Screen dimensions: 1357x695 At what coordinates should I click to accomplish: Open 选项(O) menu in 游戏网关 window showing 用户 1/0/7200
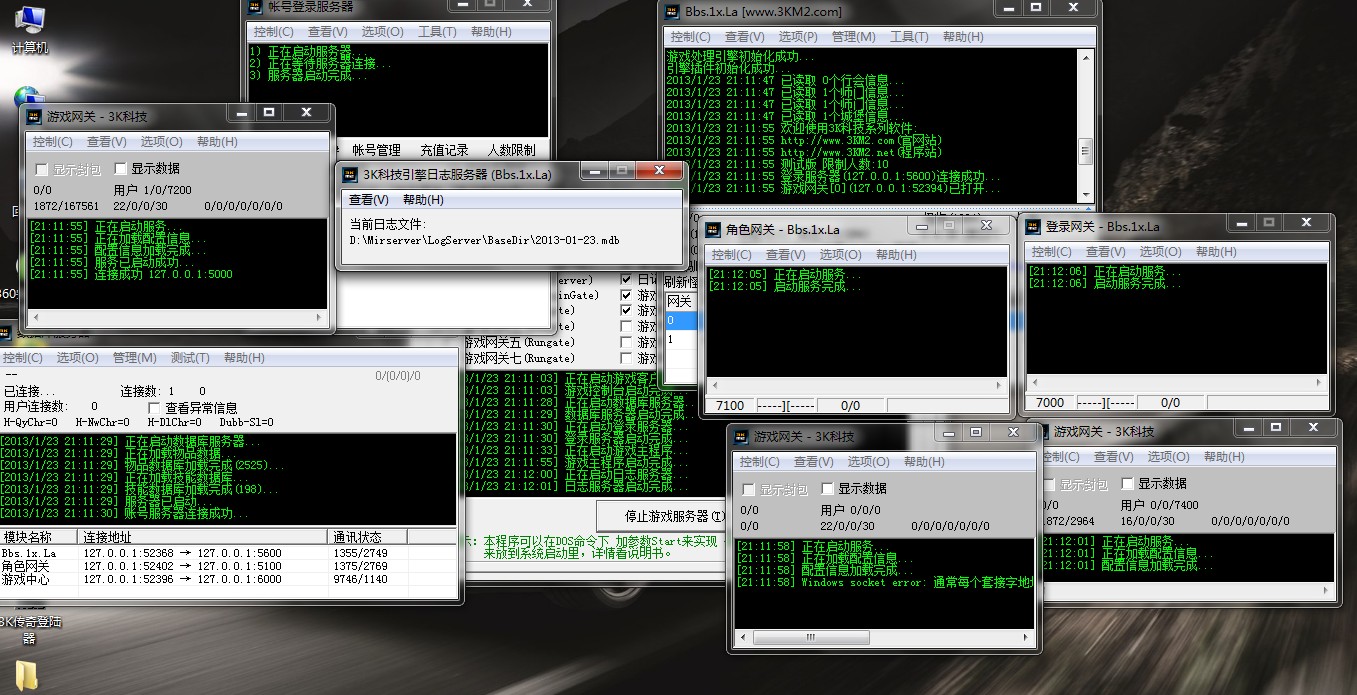coord(161,142)
